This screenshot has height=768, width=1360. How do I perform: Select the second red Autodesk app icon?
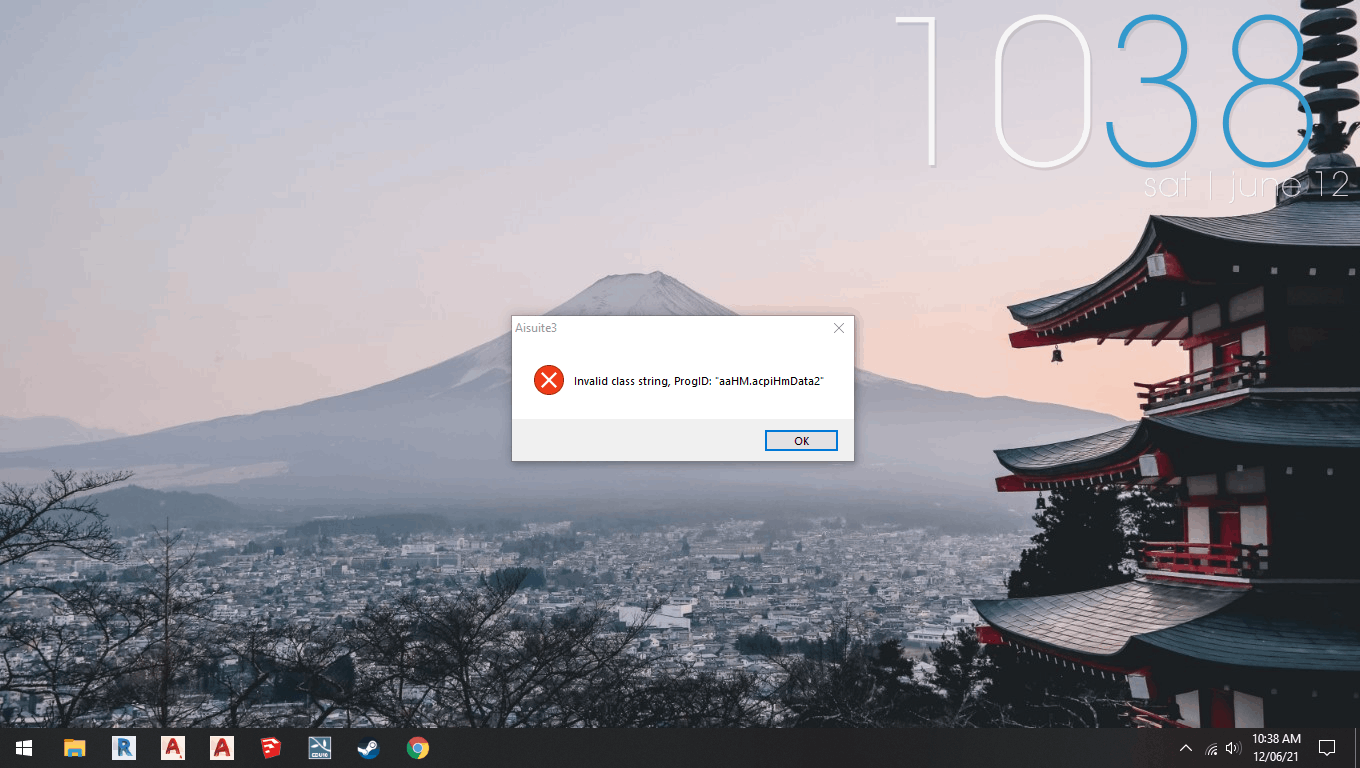(221, 747)
